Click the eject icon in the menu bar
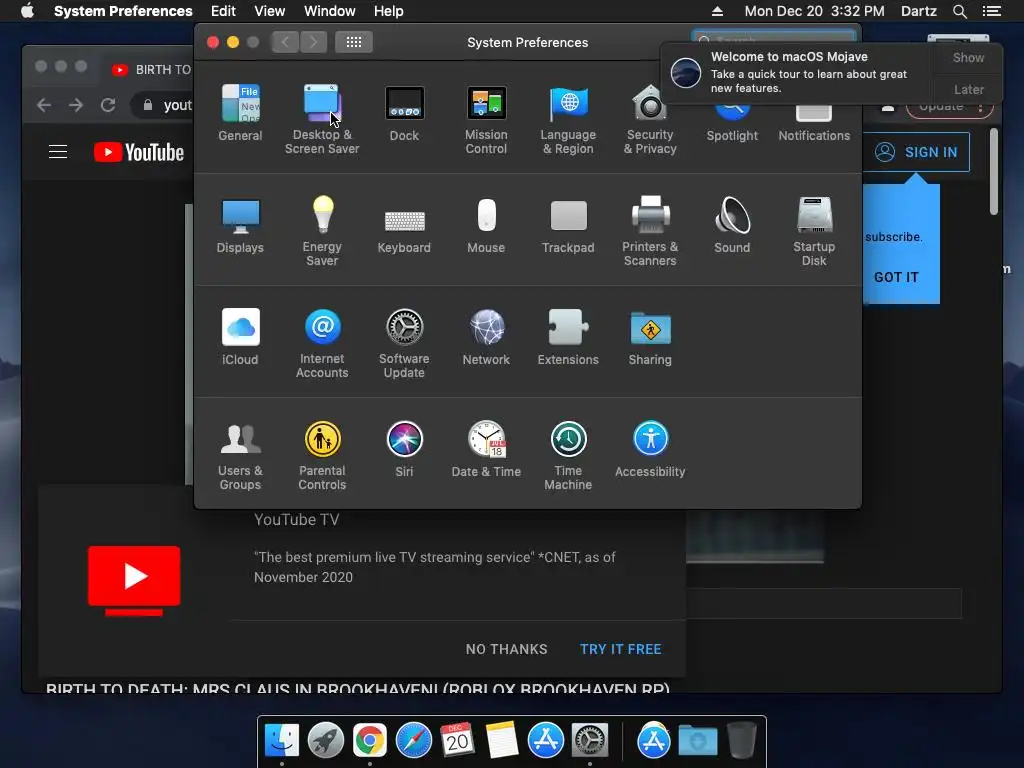Screen dimensions: 1024x768 tap(717, 11)
